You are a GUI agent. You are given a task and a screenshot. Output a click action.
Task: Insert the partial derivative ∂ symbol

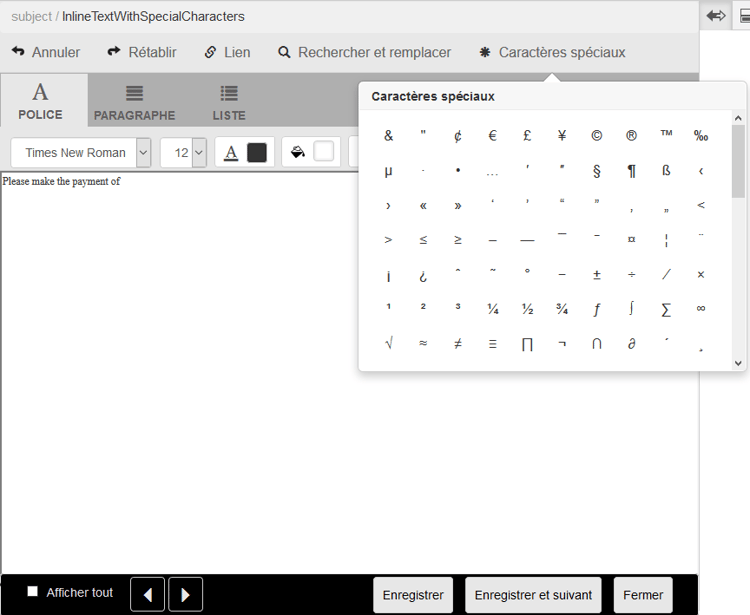coord(631,343)
